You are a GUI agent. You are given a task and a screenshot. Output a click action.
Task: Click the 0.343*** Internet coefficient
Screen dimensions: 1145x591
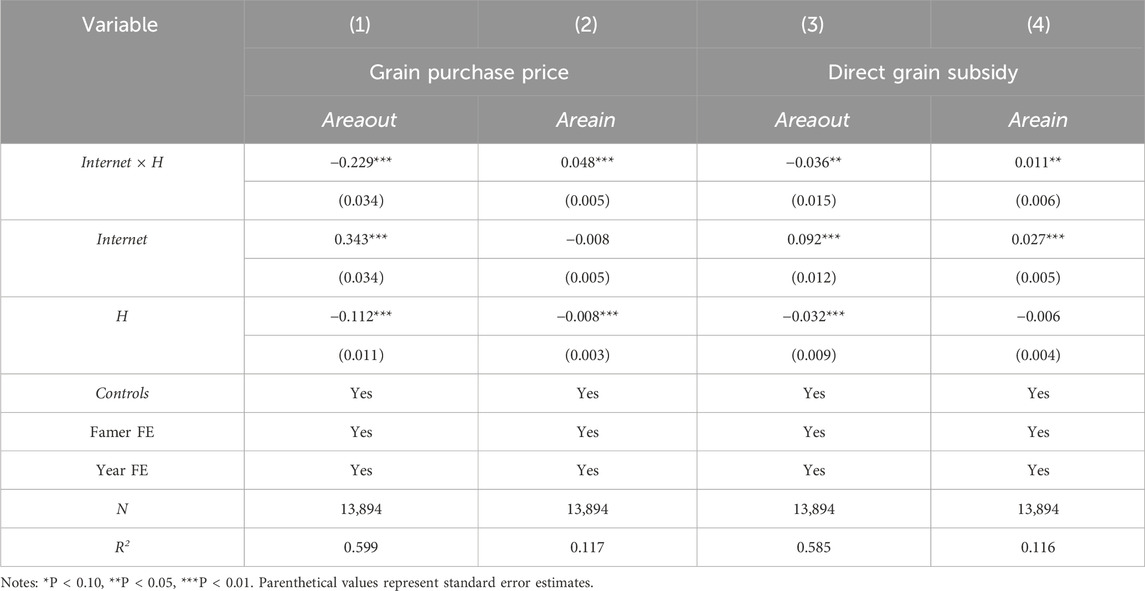[x=361, y=239]
